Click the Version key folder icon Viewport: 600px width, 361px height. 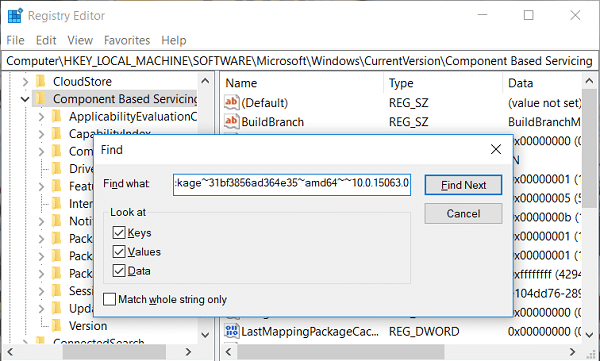[x=57, y=326]
